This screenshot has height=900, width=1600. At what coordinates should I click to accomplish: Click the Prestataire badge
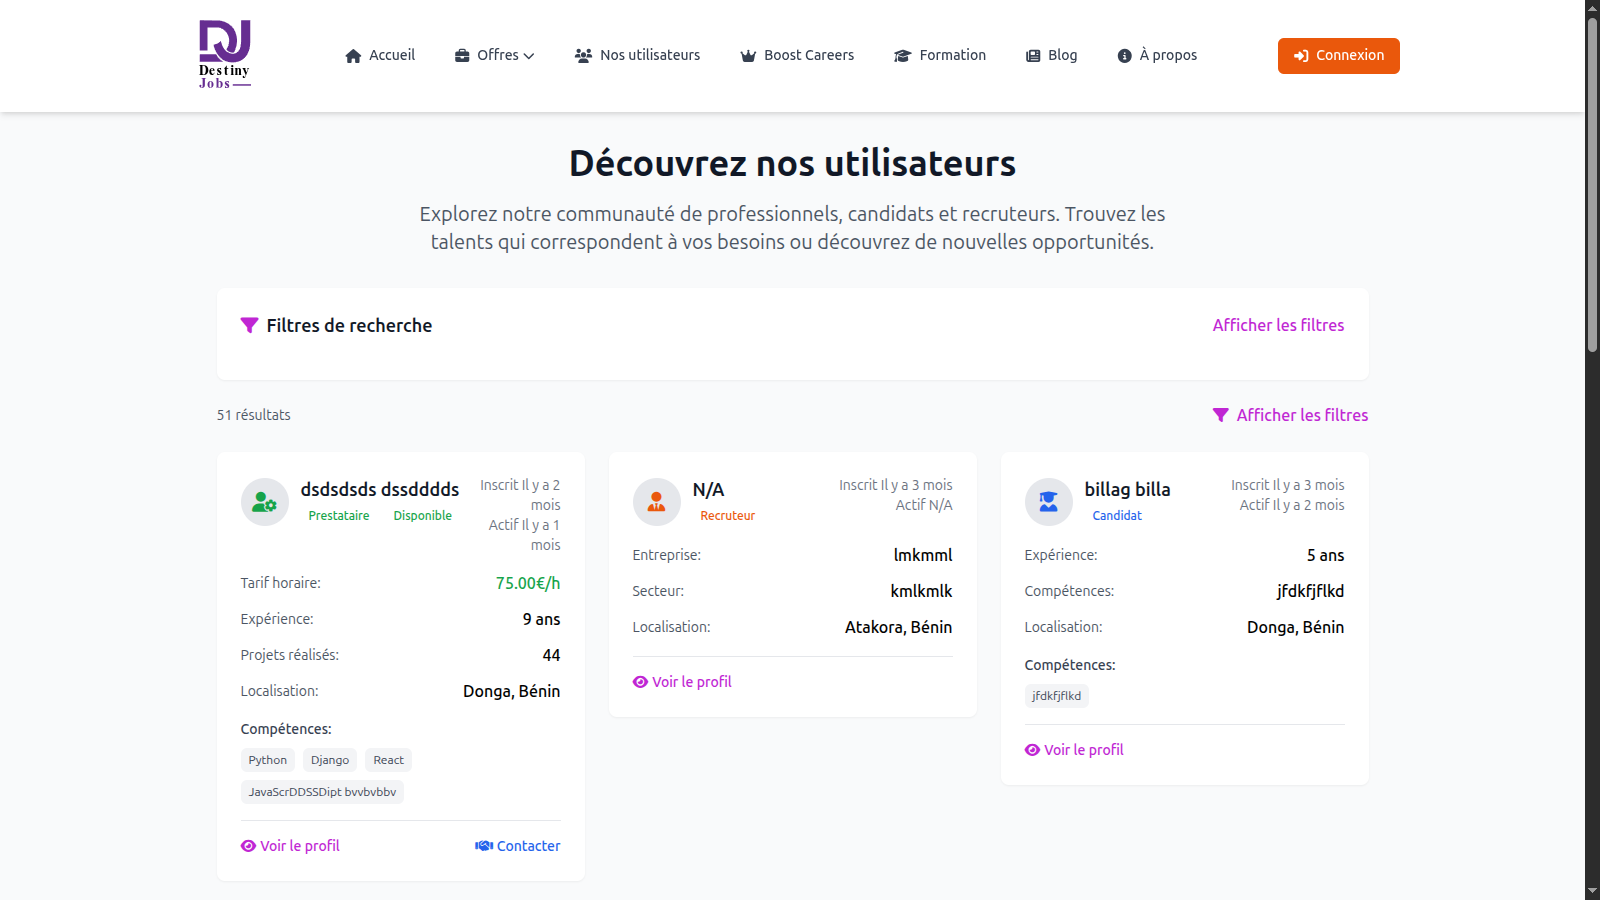(x=339, y=516)
